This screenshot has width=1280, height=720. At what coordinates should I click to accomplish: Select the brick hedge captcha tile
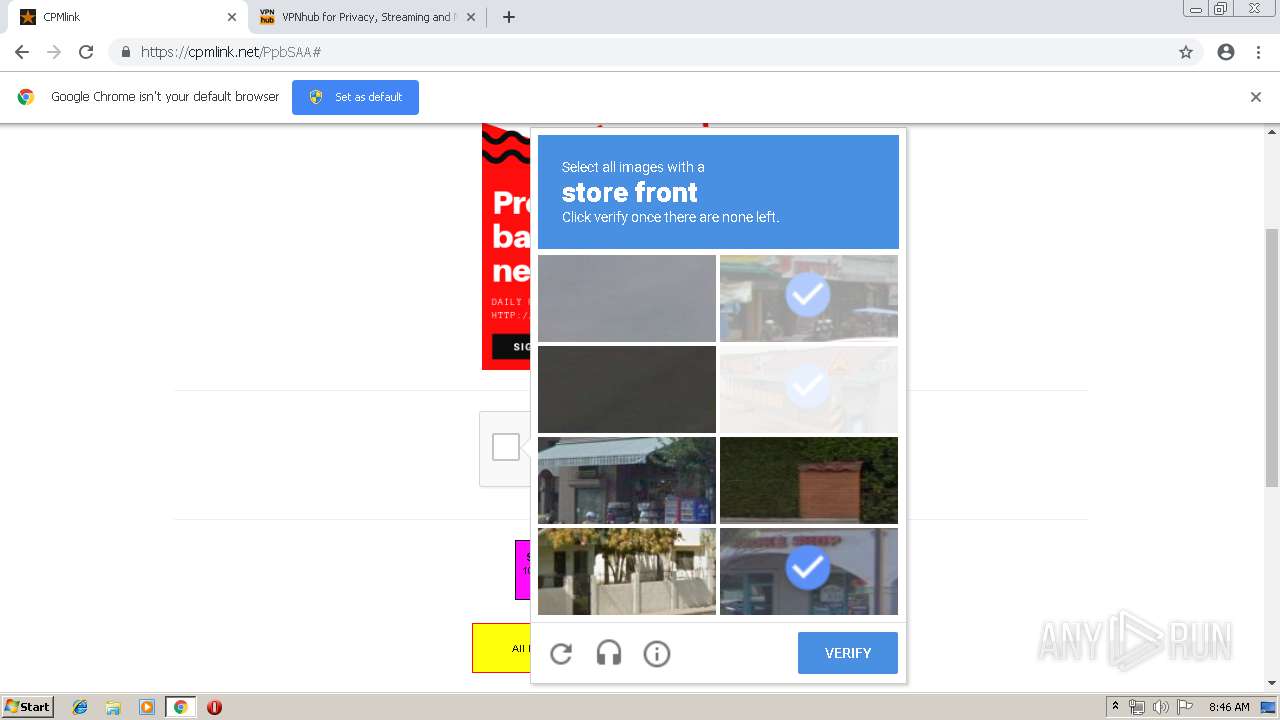[x=809, y=480]
